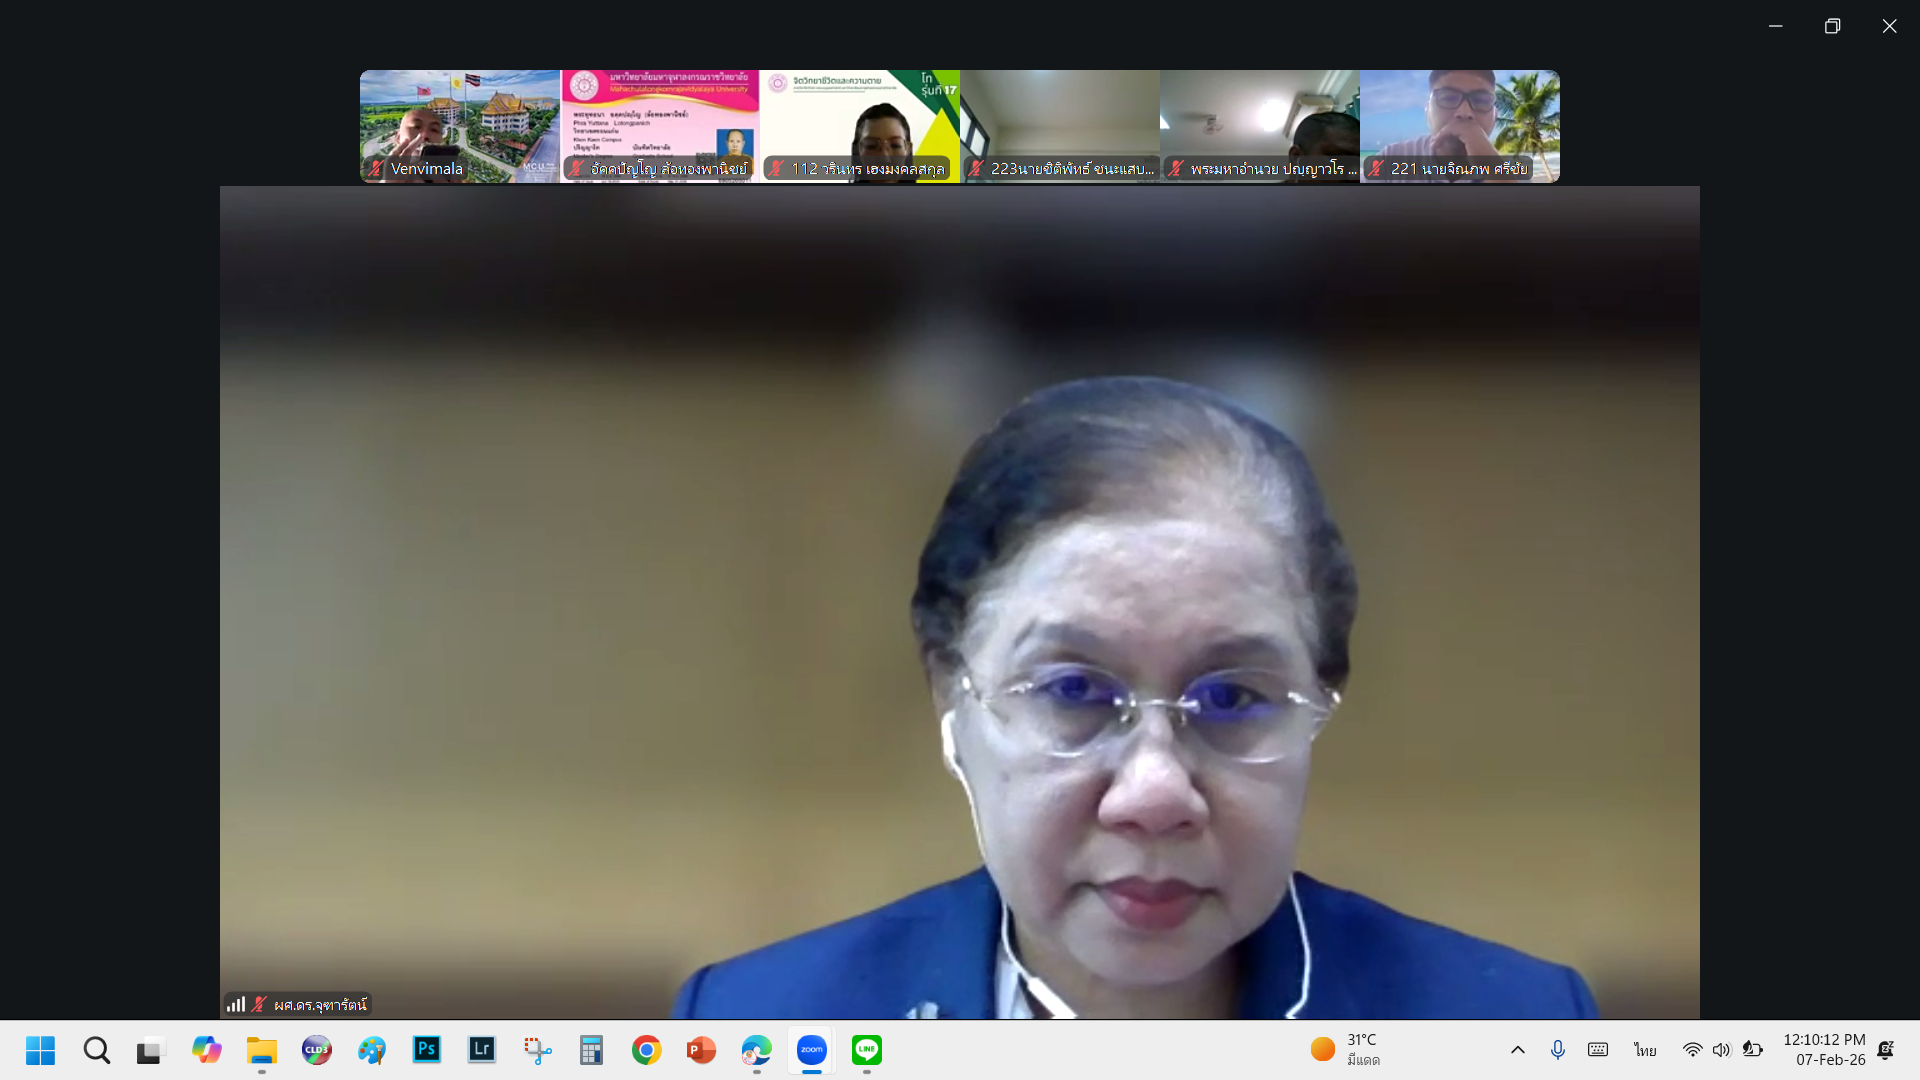Click the Venvimala participant video thumbnail
This screenshot has height=1080, width=1920.
pos(459,120)
